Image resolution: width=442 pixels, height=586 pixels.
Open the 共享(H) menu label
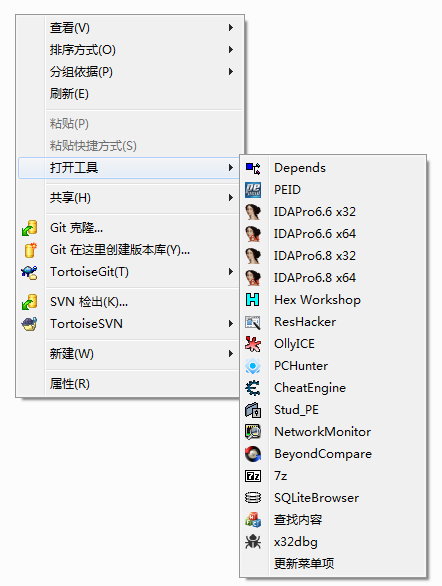point(70,198)
